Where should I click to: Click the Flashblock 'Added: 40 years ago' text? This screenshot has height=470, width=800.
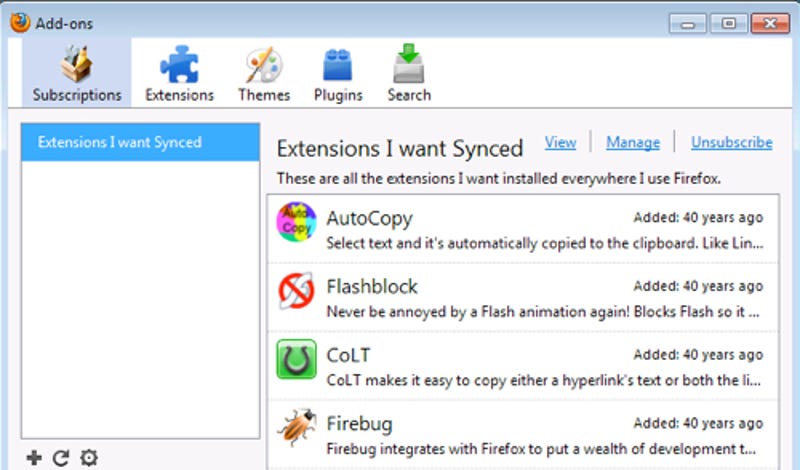pos(698,286)
